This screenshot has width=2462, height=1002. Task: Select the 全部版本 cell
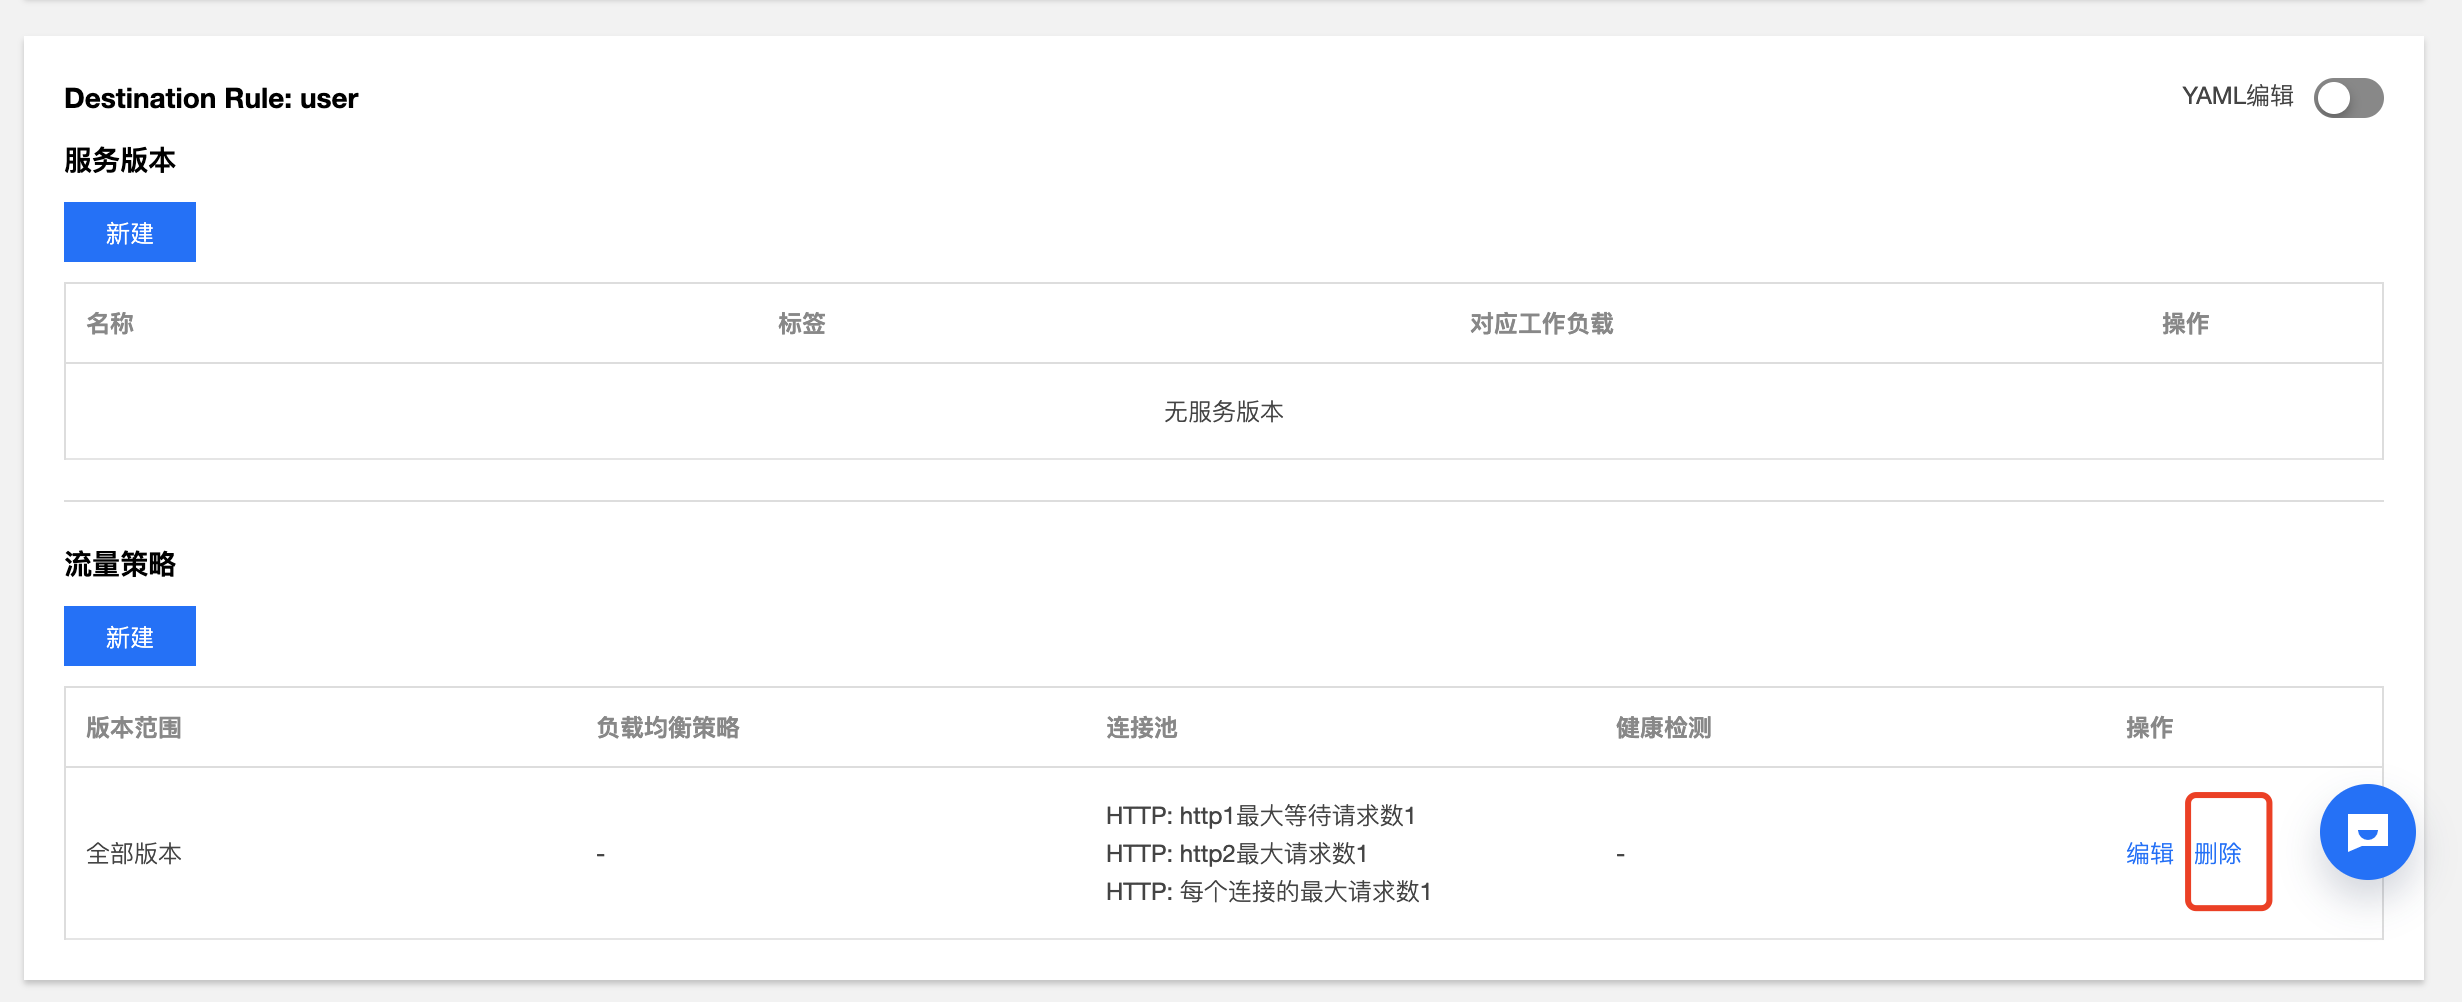134,853
